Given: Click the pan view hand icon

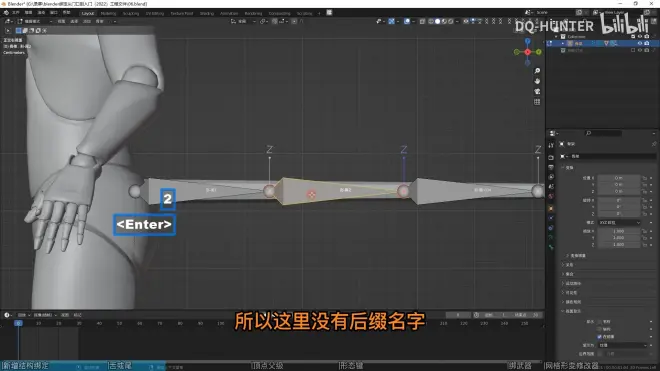Looking at the screenshot, I should [x=537, y=81].
